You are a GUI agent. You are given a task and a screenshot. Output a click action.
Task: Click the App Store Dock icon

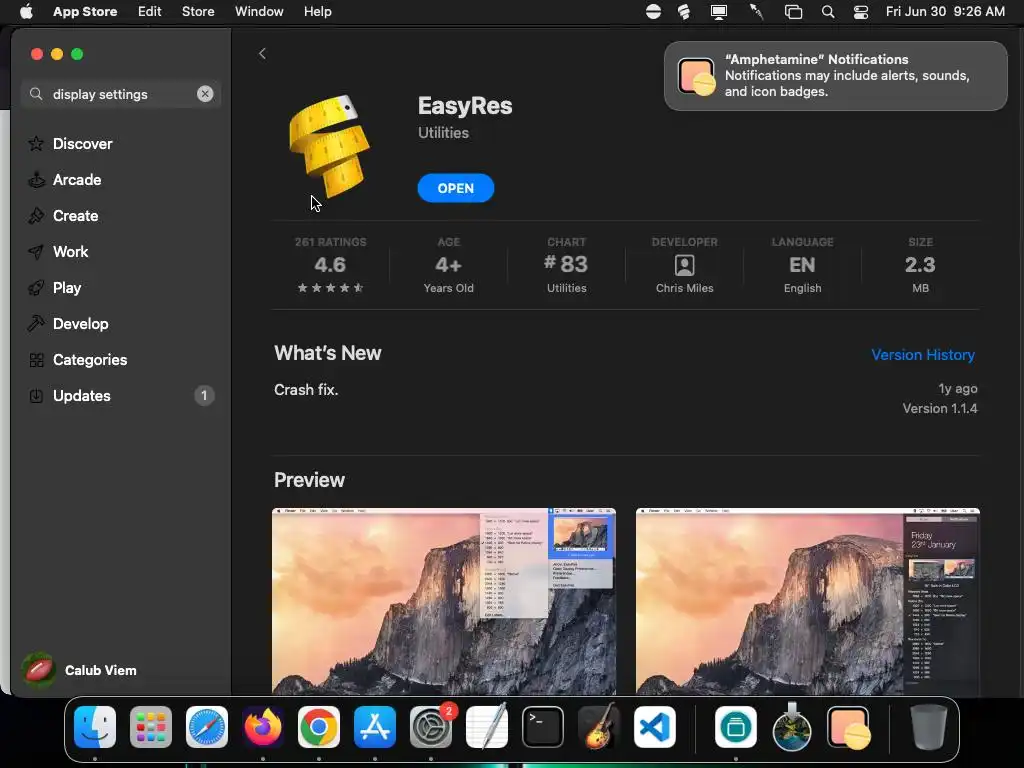374,727
